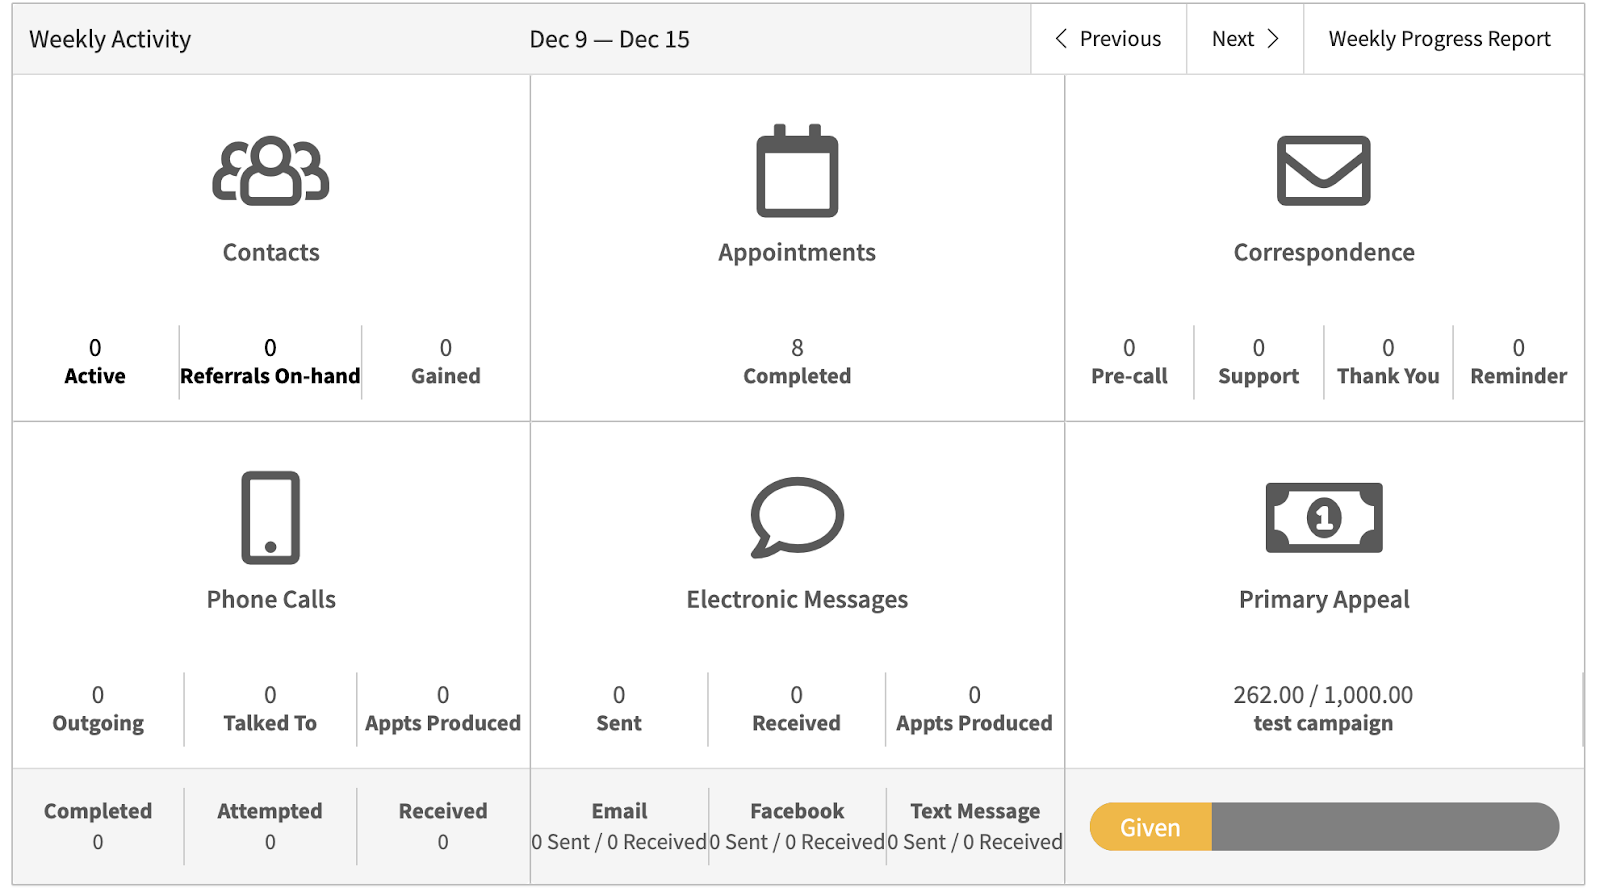
Task: Click the Thank You correspondence count
Action: click(1388, 362)
